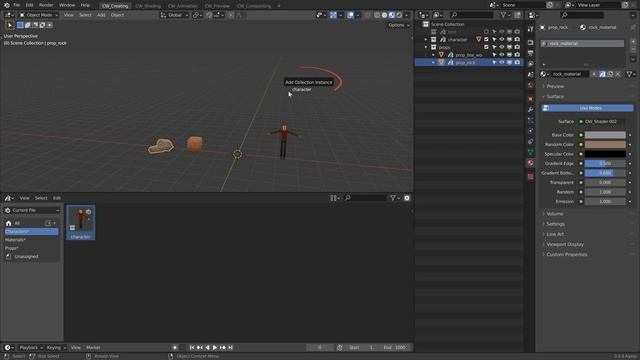Expand the Volume panel
This screenshot has width=640, height=360.
[x=554, y=214]
